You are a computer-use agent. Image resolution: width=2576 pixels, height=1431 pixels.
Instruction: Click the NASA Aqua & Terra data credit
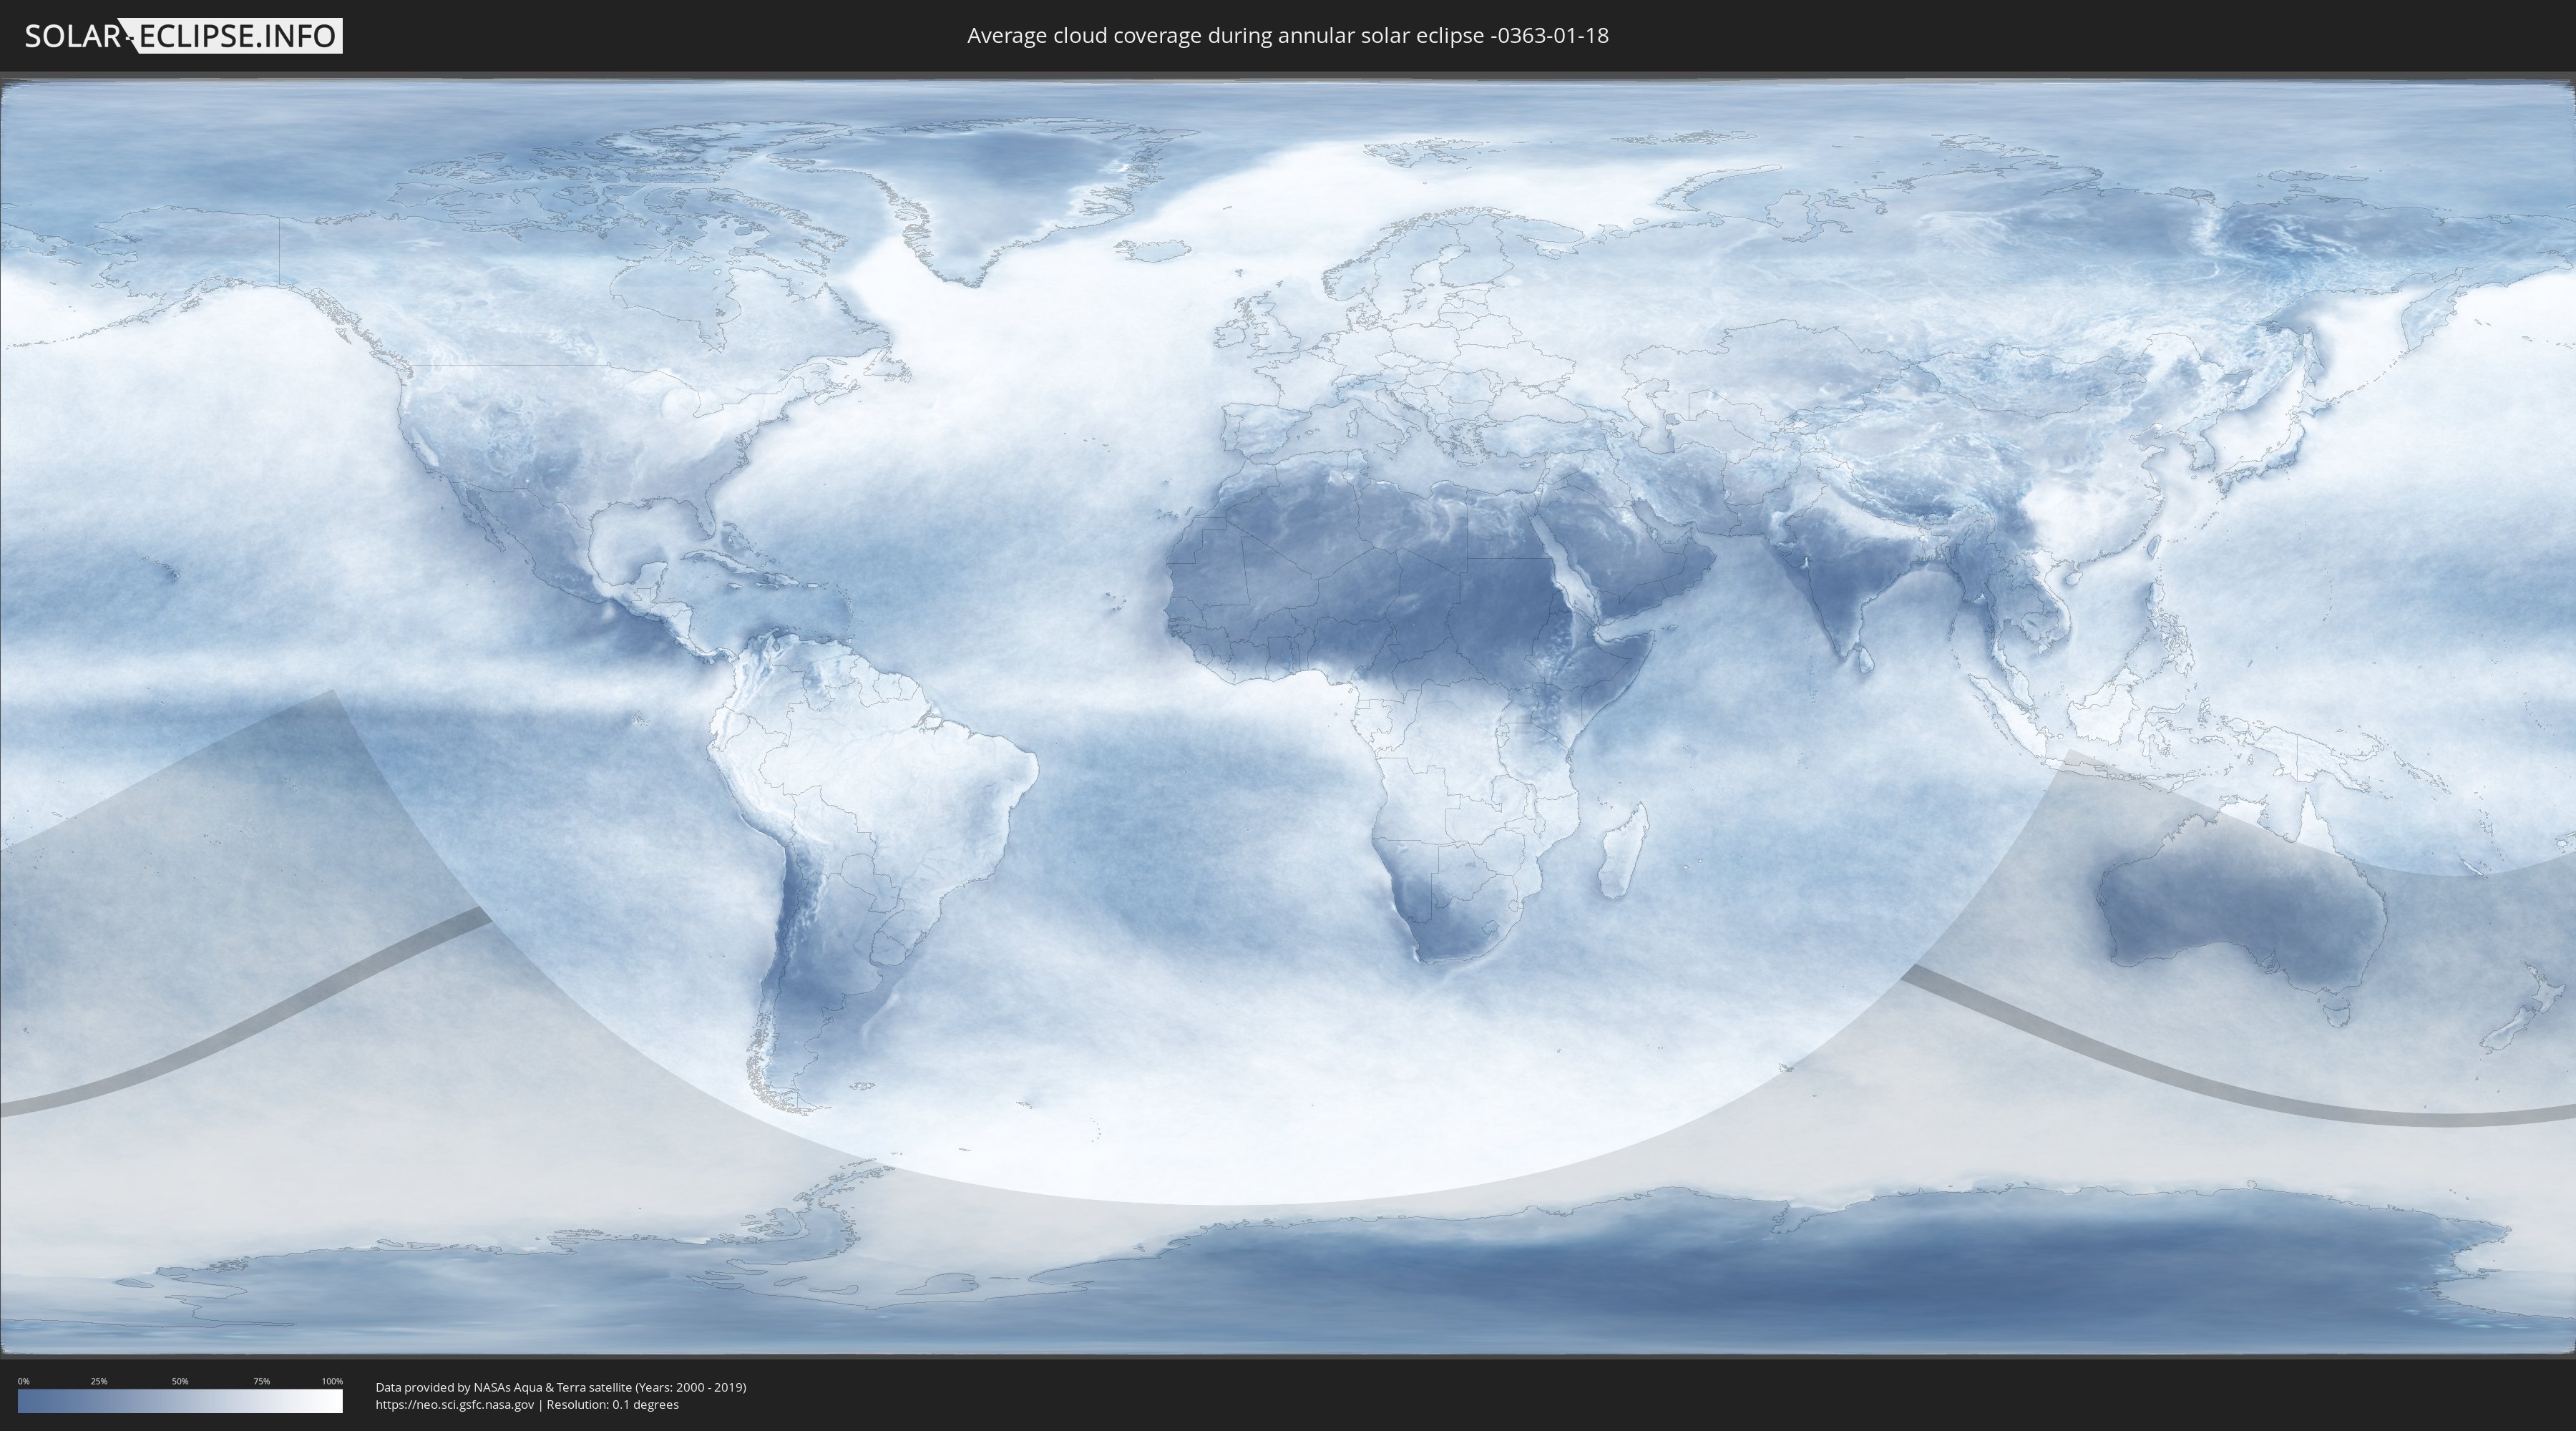pos(560,1387)
